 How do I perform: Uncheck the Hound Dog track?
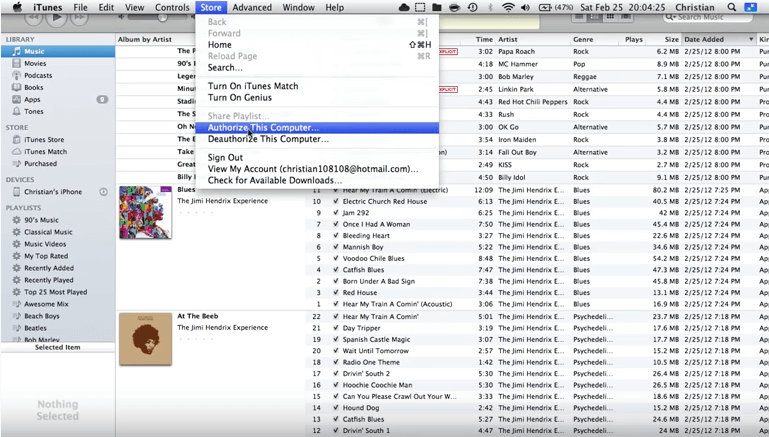(x=335, y=408)
